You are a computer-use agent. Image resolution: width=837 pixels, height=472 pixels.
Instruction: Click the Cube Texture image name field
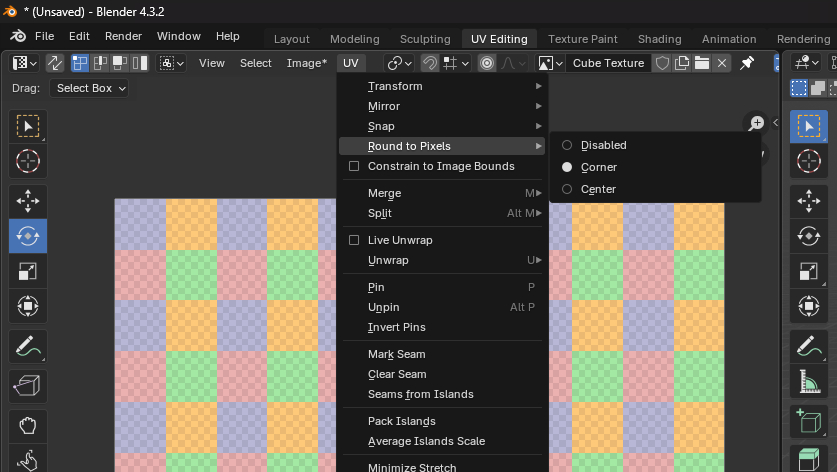[x=608, y=63]
